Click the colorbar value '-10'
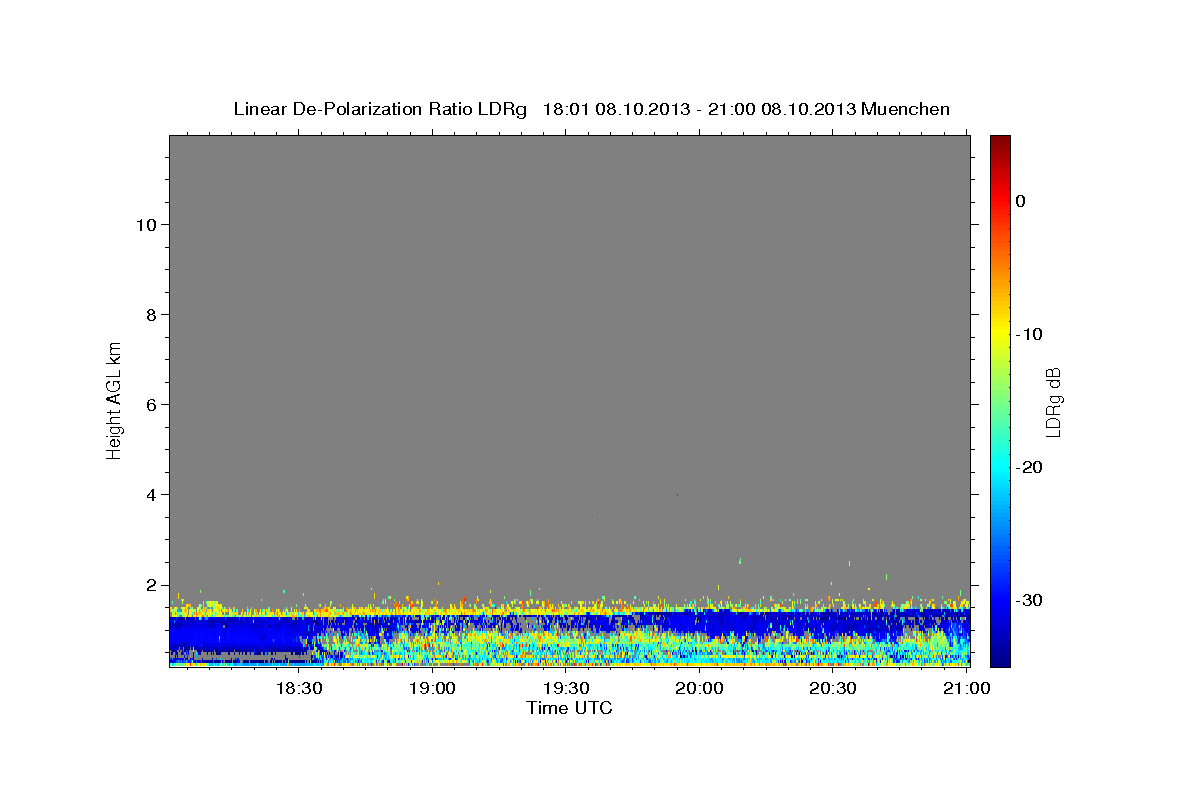The width and height of the screenshot is (1200, 800). click(x=1030, y=334)
